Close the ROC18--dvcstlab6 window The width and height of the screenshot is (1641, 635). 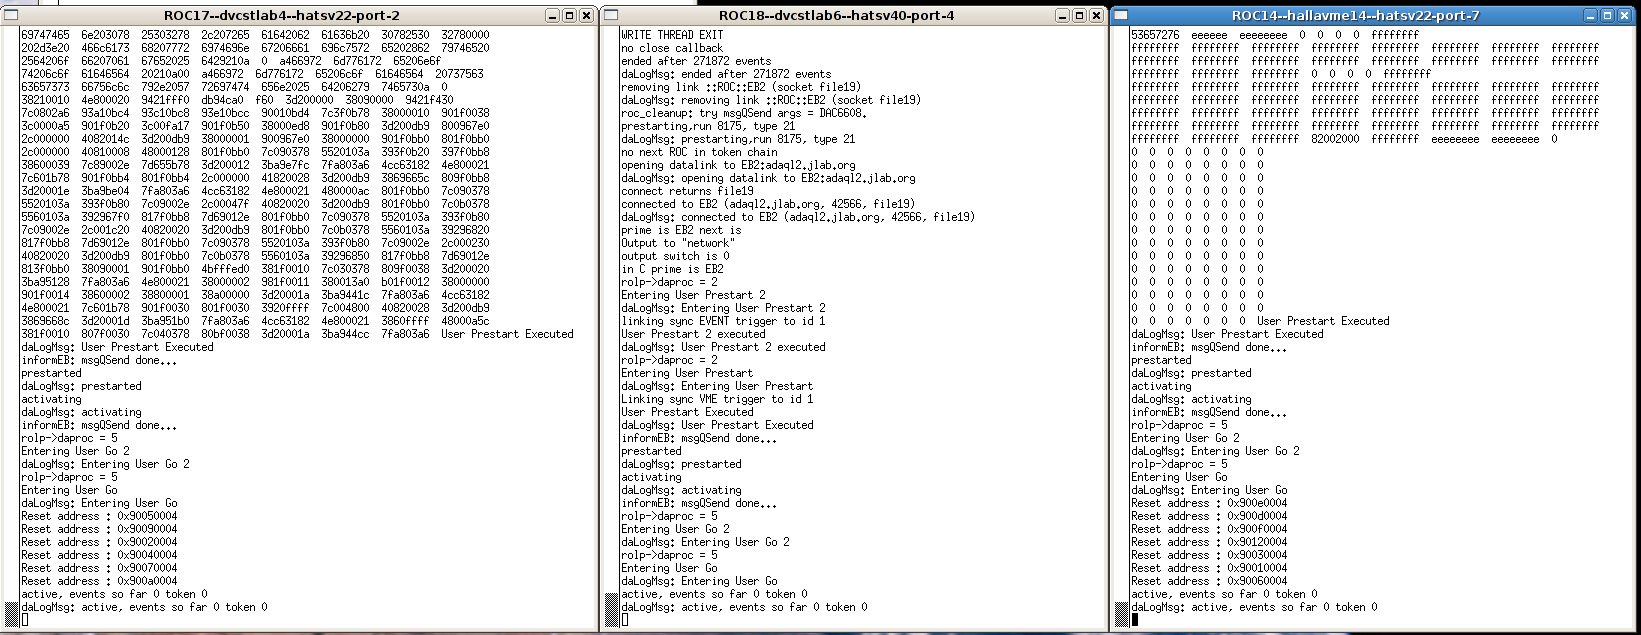pyautogui.click(x=1096, y=16)
